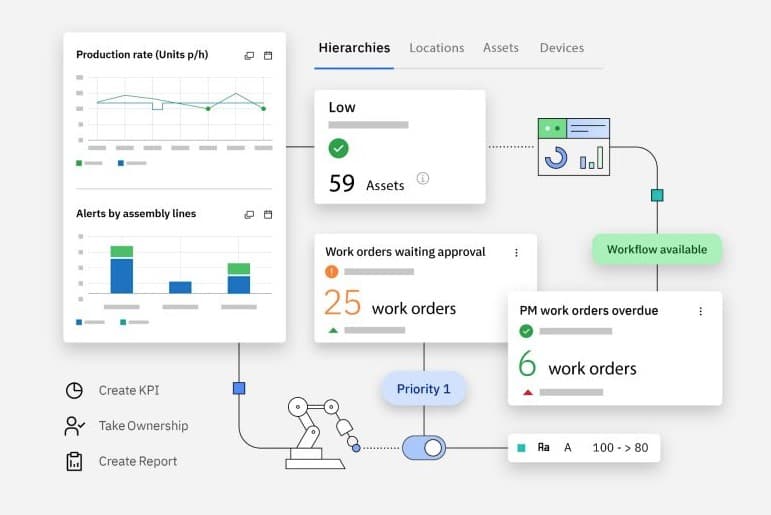Open calendar icon on Production rate chart
Image resolution: width=771 pixels, height=515 pixels.
pyautogui.click(x=268, y=55)
